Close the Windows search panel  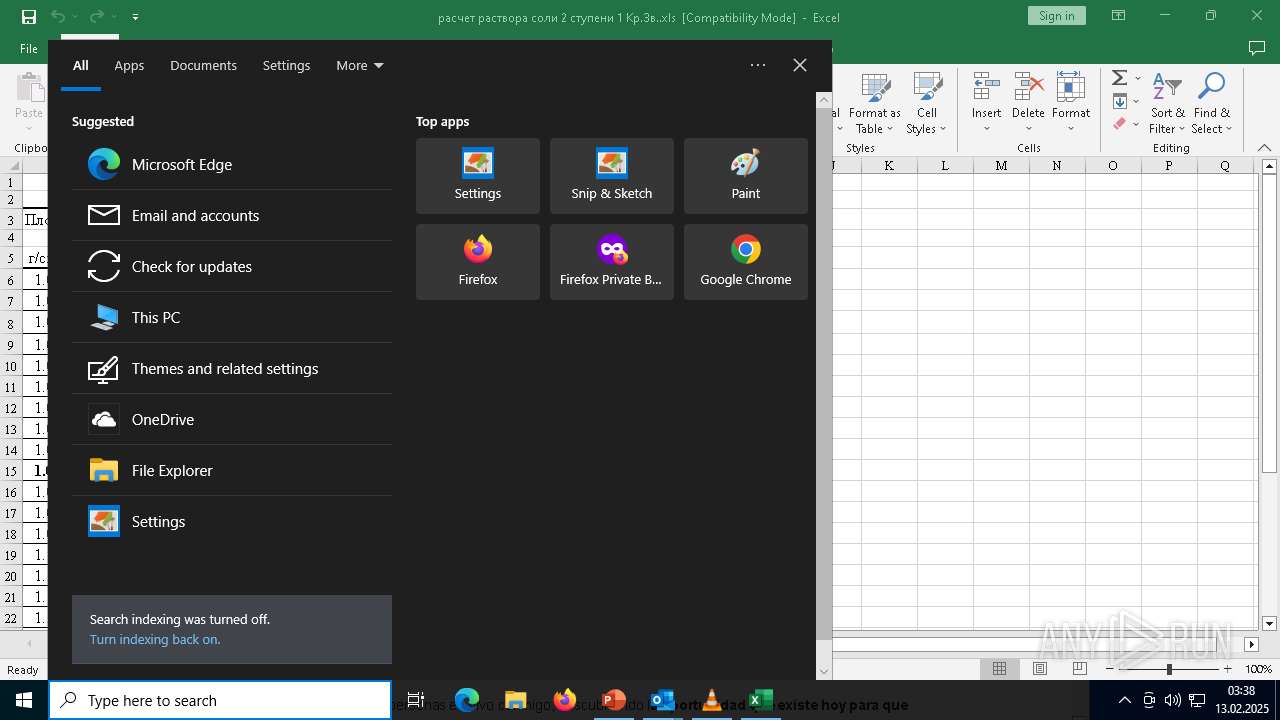(x=800, y=65)
